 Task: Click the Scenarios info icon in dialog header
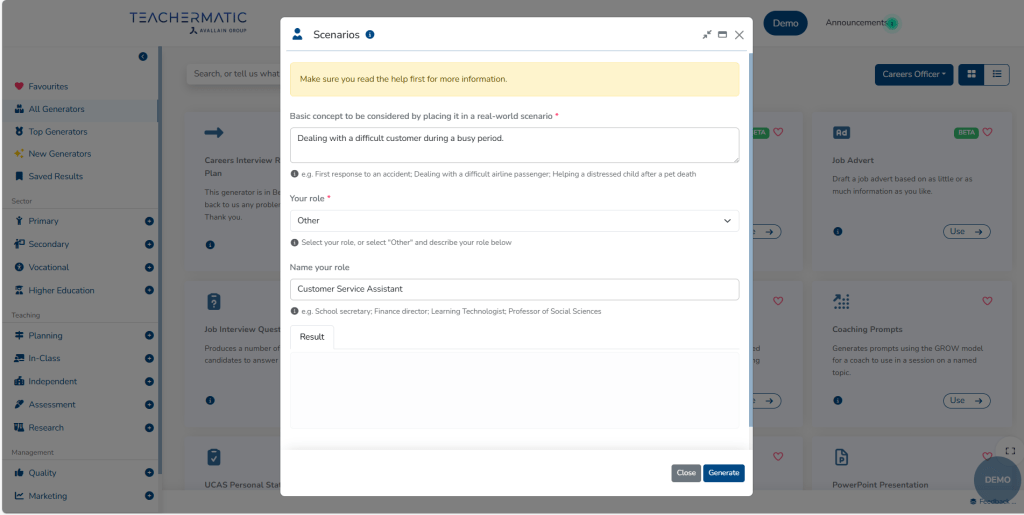[x=370, y=35]
